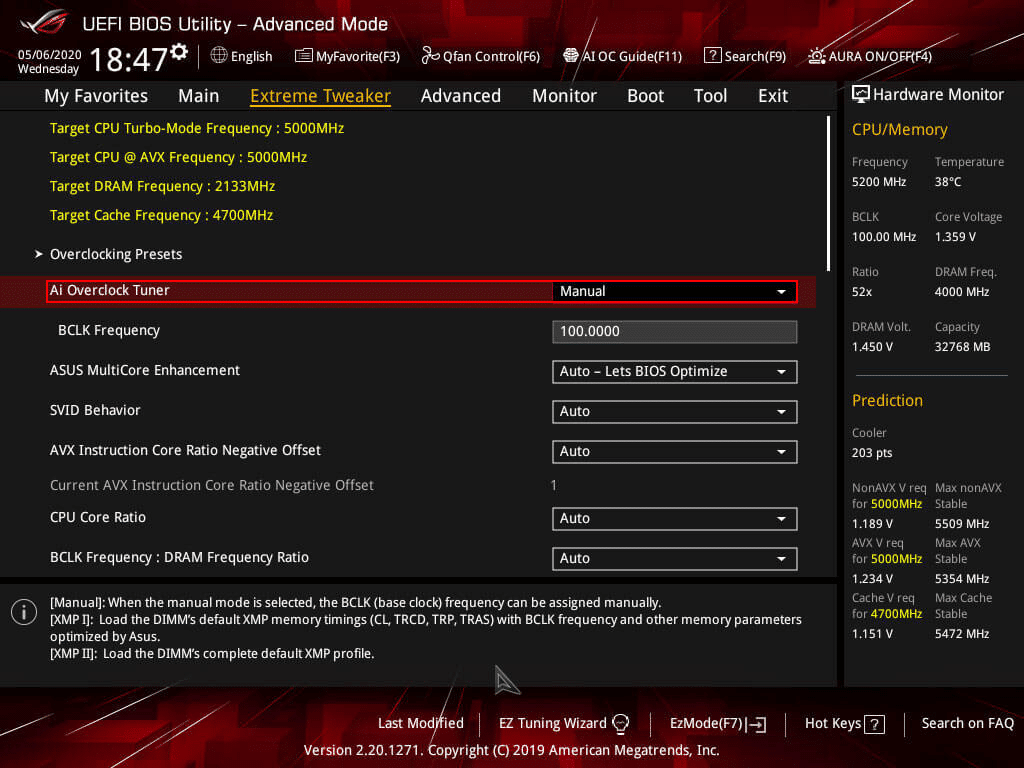Click the CPU/Memory heading
The image size is (1024, 768).
coord(899,129)
